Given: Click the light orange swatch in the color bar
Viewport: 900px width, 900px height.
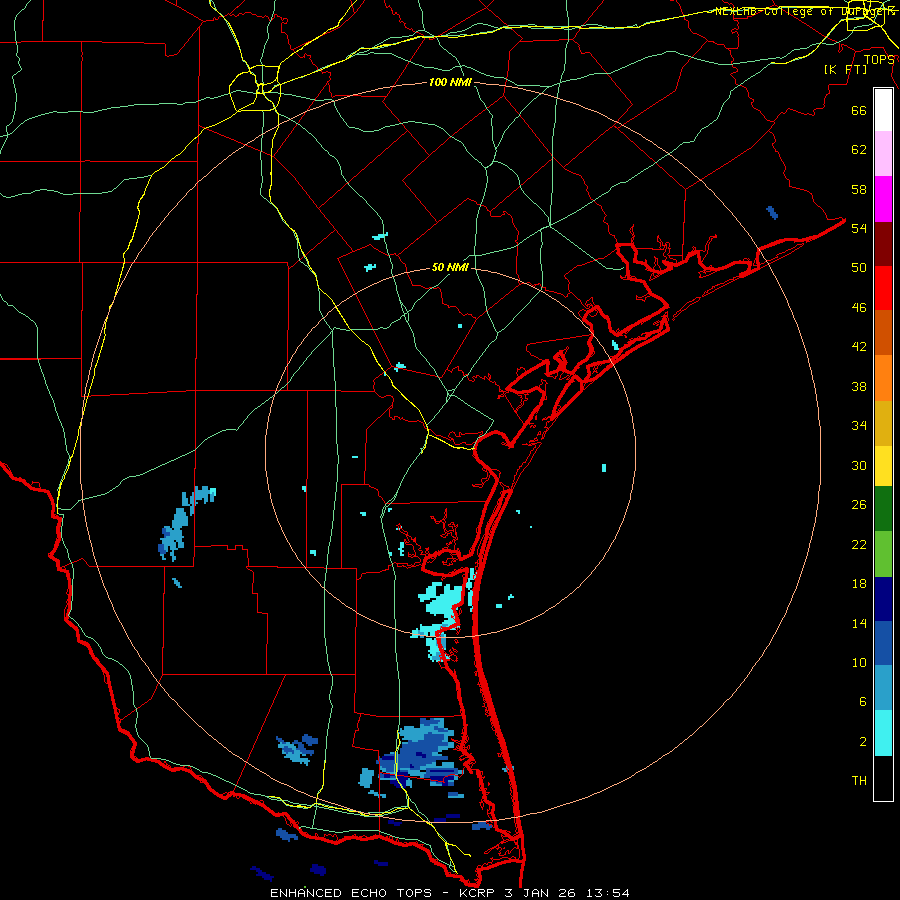Looking at the screenshot, I should pyautogui.click(x=883, y=378).
